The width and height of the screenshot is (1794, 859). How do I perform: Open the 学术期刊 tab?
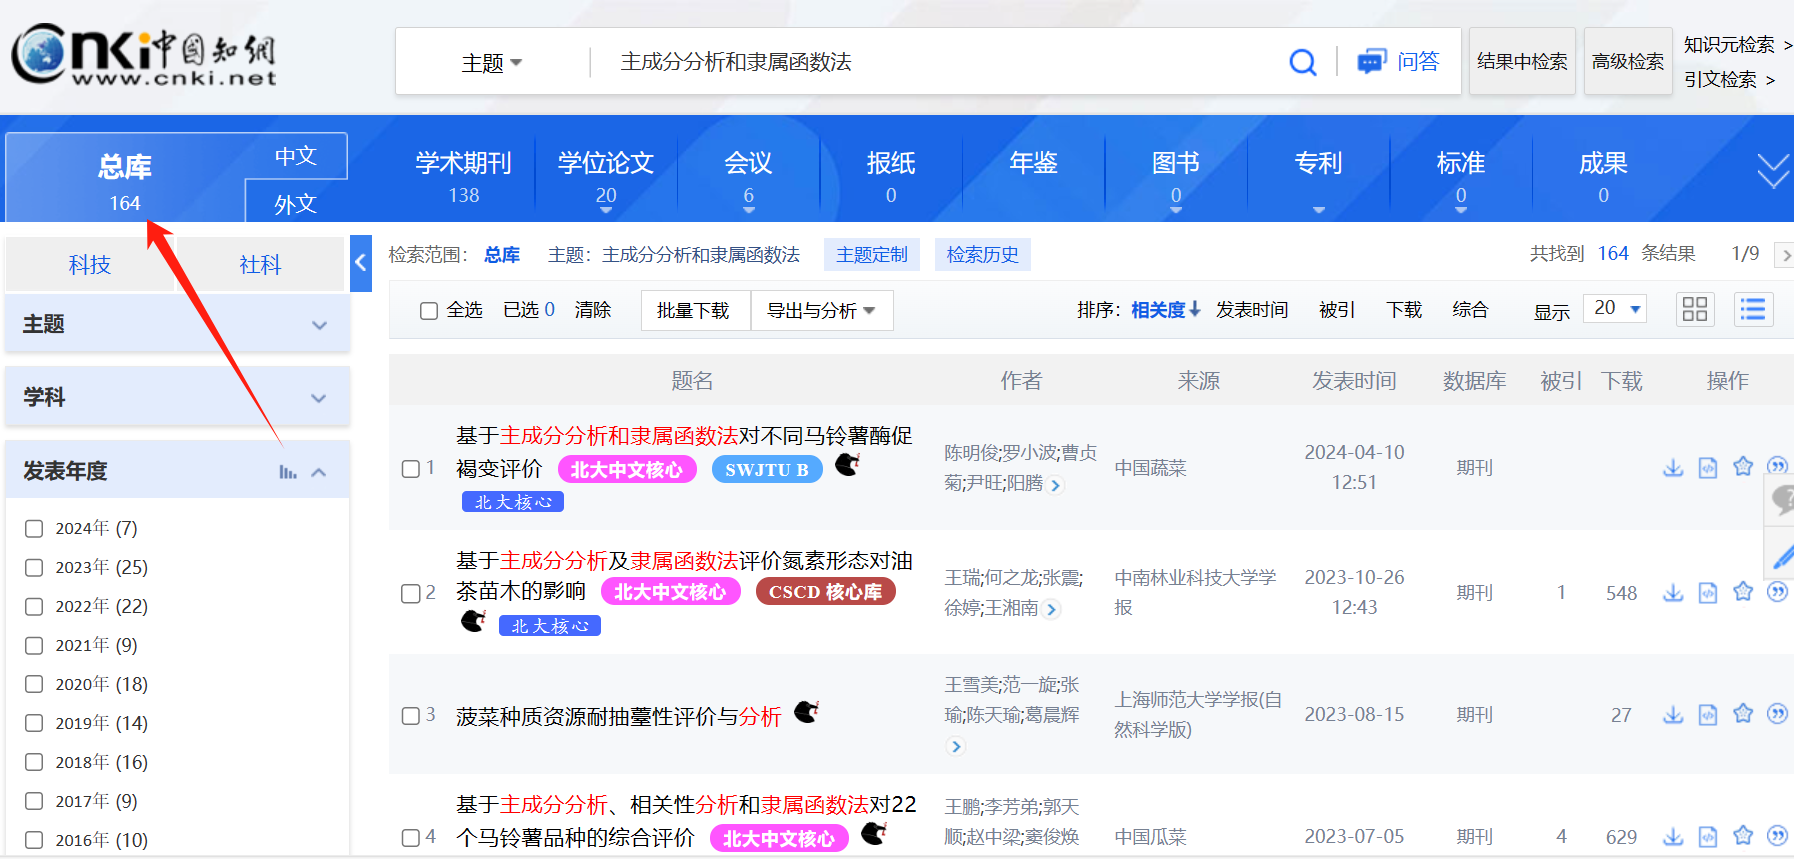(x=463, y=175)
